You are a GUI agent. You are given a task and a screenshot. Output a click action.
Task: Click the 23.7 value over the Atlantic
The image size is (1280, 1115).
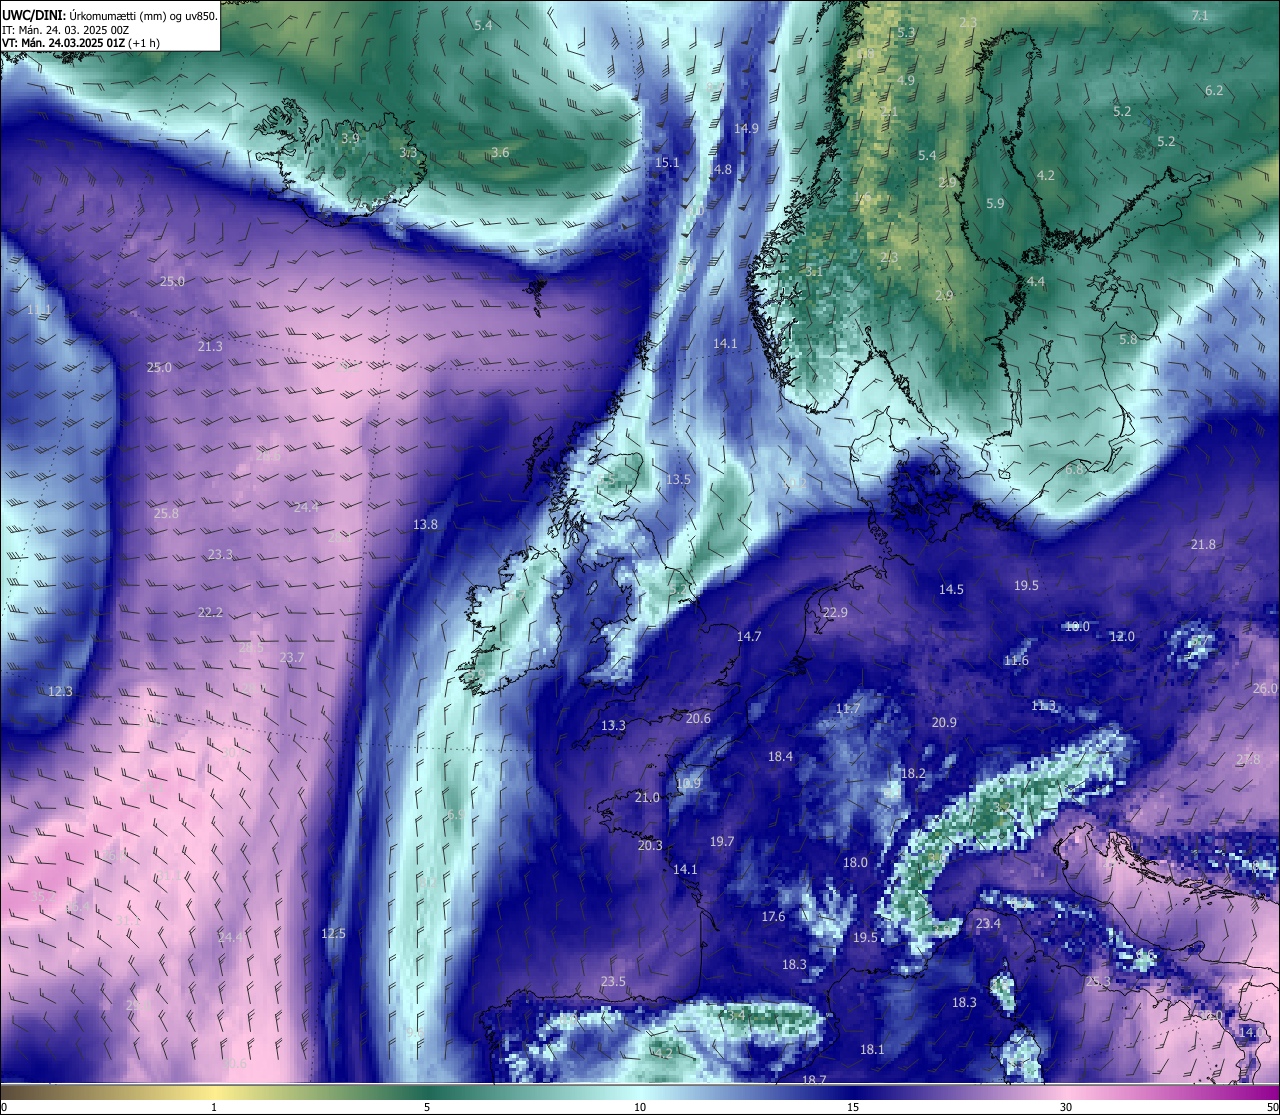(x=291, y=657)
